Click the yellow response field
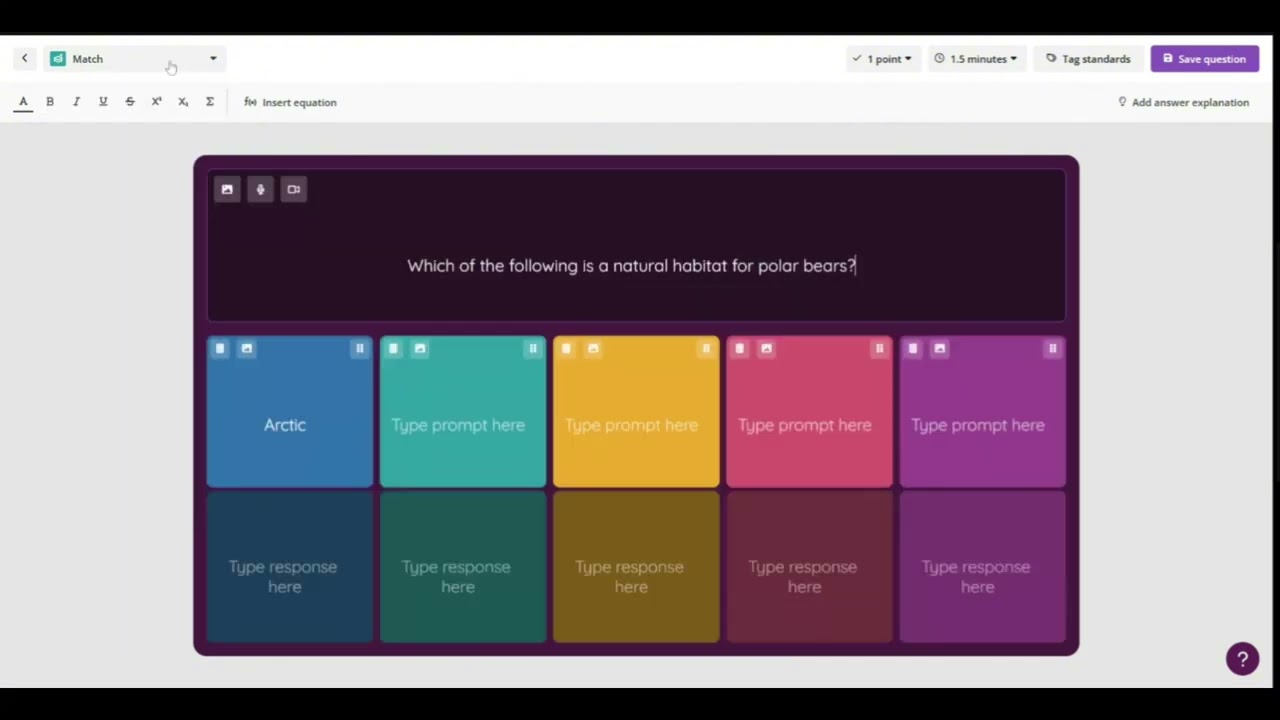 click(x=636, y=568)
